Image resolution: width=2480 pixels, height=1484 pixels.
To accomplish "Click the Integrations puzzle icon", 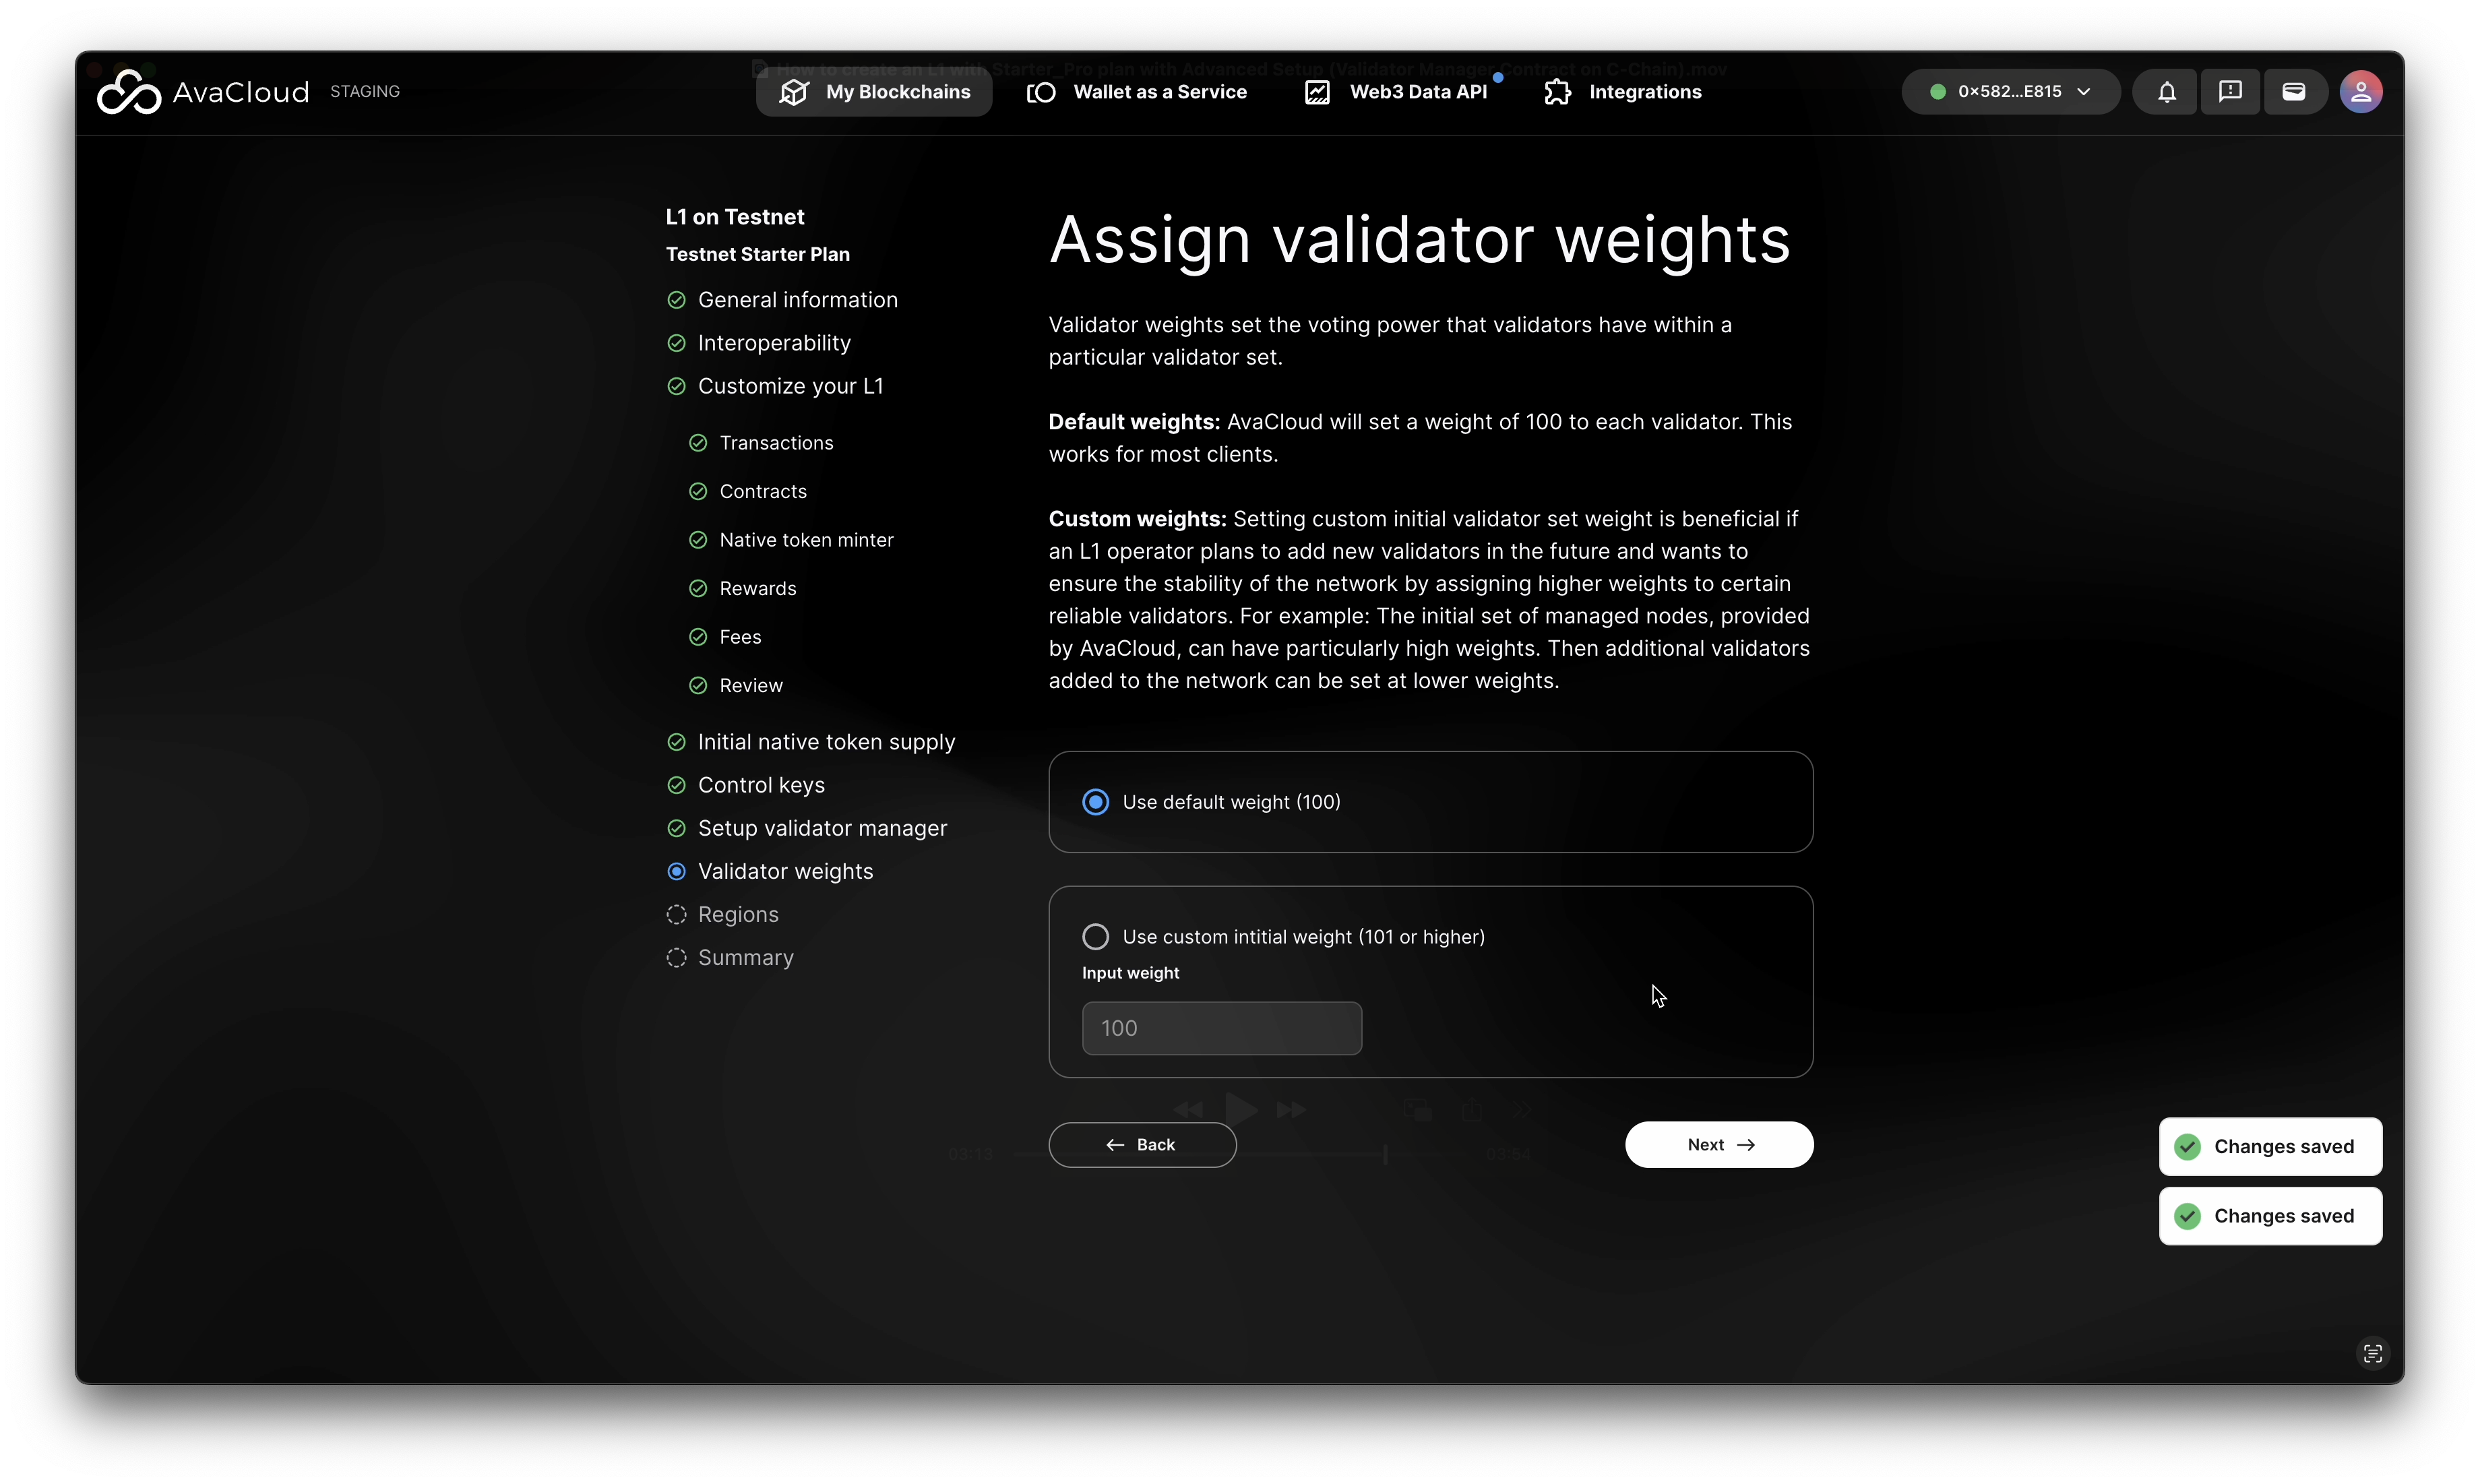I will tap(1557, 92).
